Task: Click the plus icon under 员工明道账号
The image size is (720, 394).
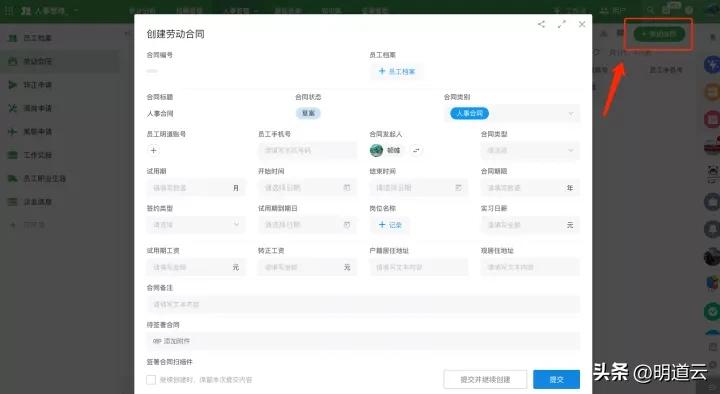Action: click(153, 150)
